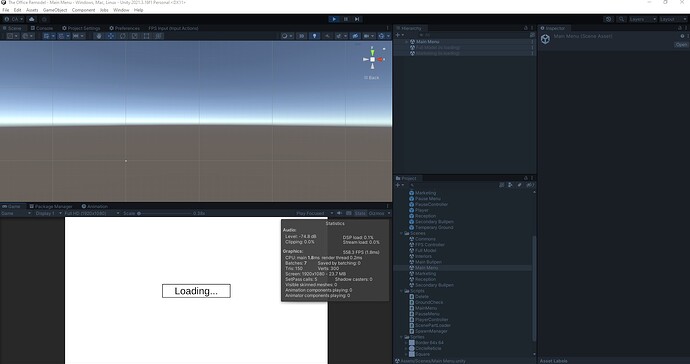Collapse the Scripts folder in Project
Image resolution: width=690 pixels, height=364 pixels.
click(401, 291)
